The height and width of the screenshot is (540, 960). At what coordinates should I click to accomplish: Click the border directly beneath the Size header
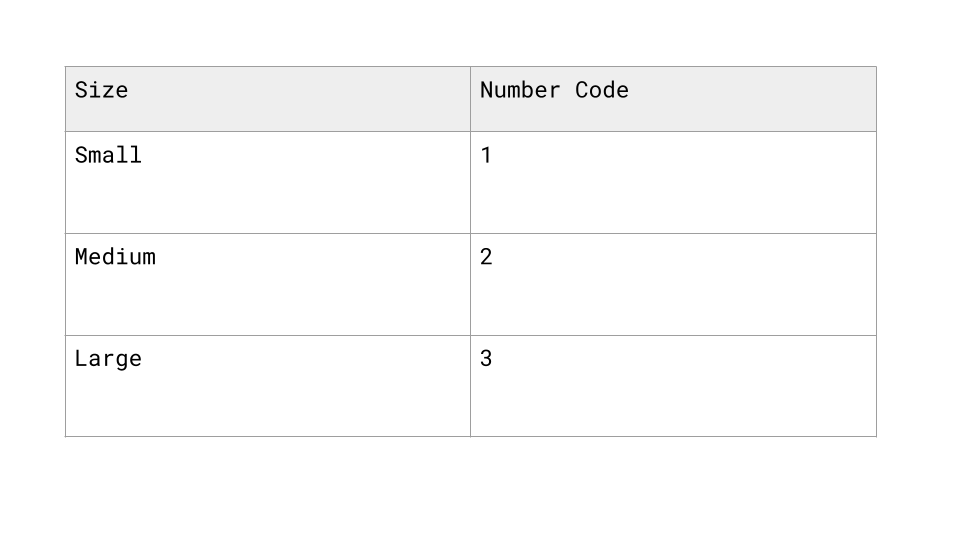(267, 131)
